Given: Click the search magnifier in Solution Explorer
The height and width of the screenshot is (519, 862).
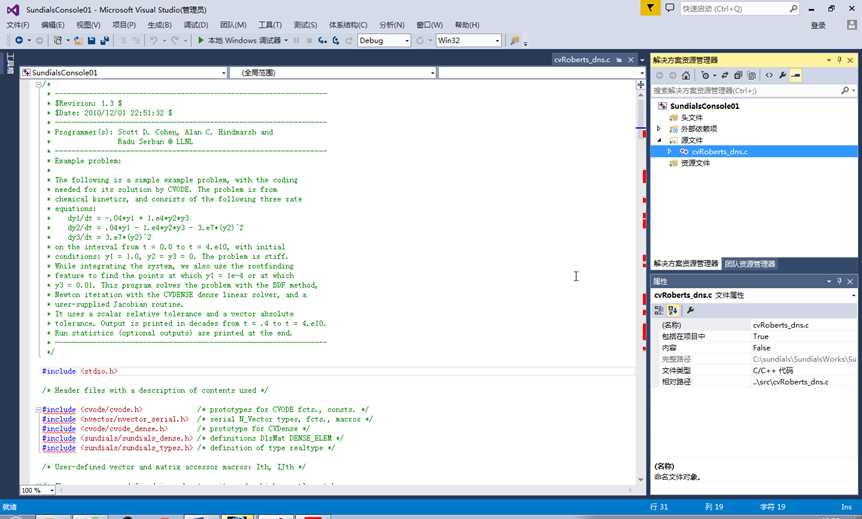Looking at the screenshot, I should [x=845, y=90].
